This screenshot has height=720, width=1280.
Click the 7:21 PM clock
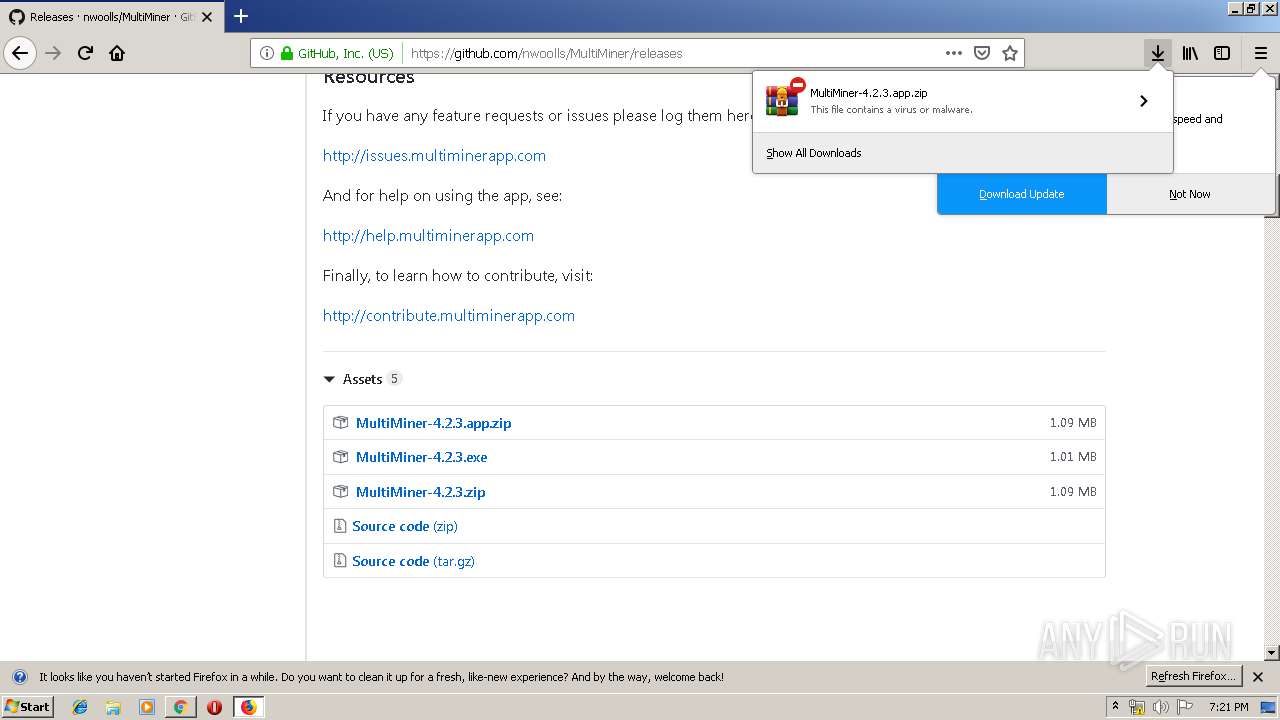1228,707
